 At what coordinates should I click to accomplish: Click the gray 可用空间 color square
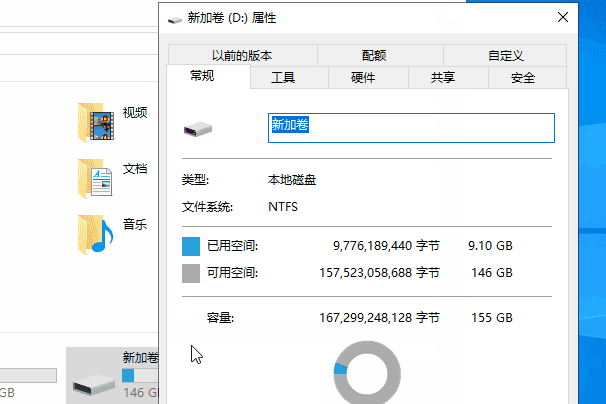click(191, 273)
